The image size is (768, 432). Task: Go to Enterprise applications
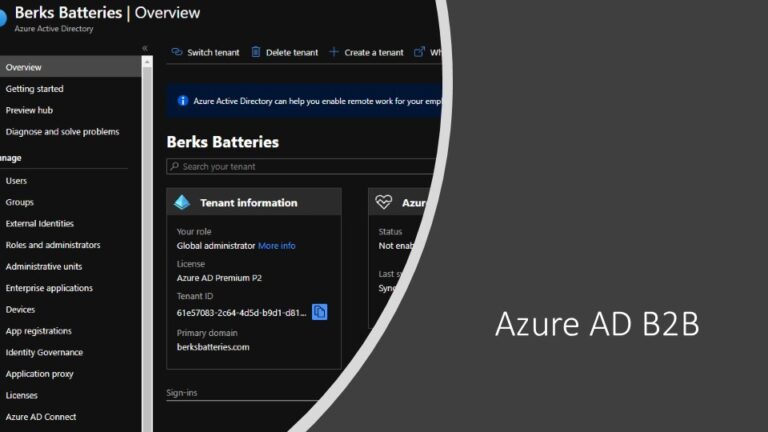tap(49, 288)
